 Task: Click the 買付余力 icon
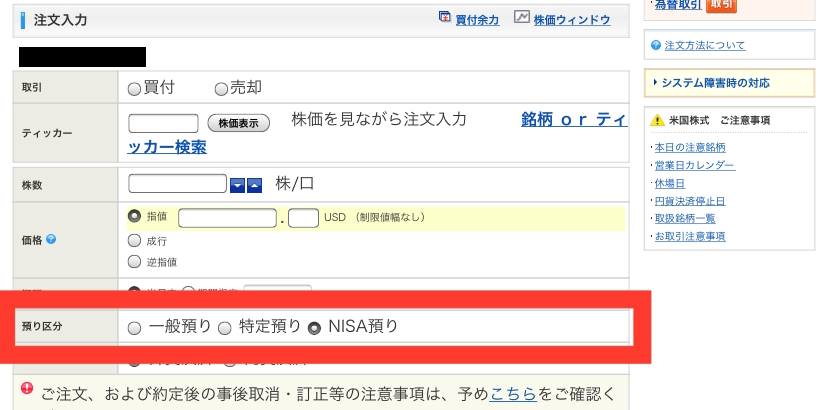(444, 17)
